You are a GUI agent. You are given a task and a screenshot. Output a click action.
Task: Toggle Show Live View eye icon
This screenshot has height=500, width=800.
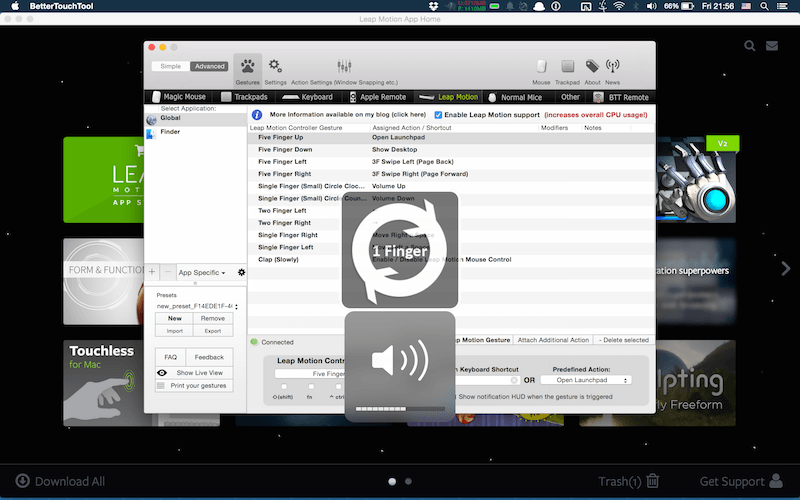[x=162, y=372]
